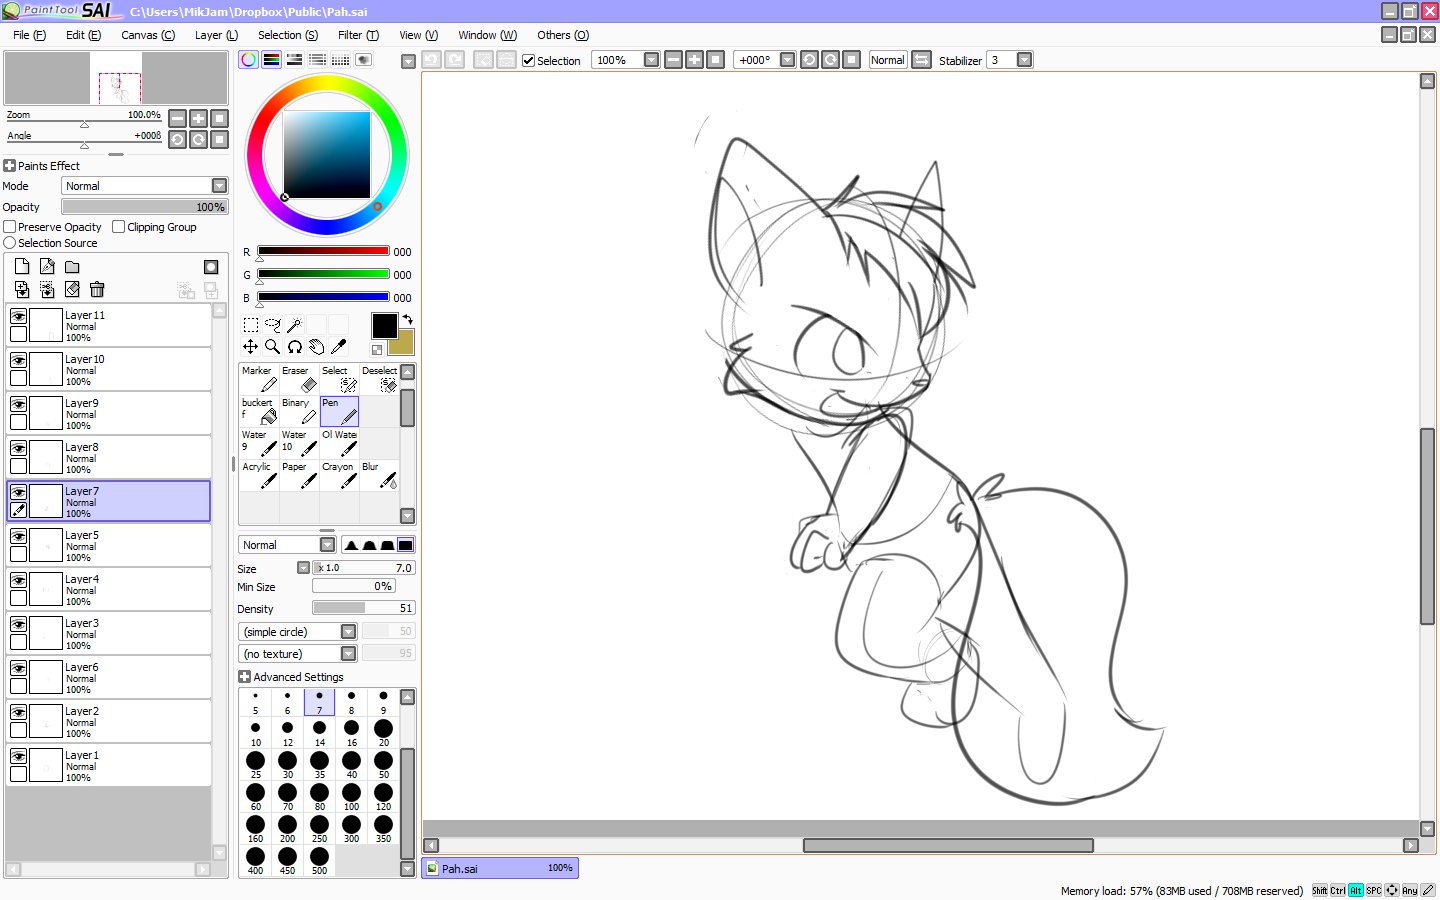
Task: Hide Layer10 using its eye icon
Action: [x=18, y=360]
